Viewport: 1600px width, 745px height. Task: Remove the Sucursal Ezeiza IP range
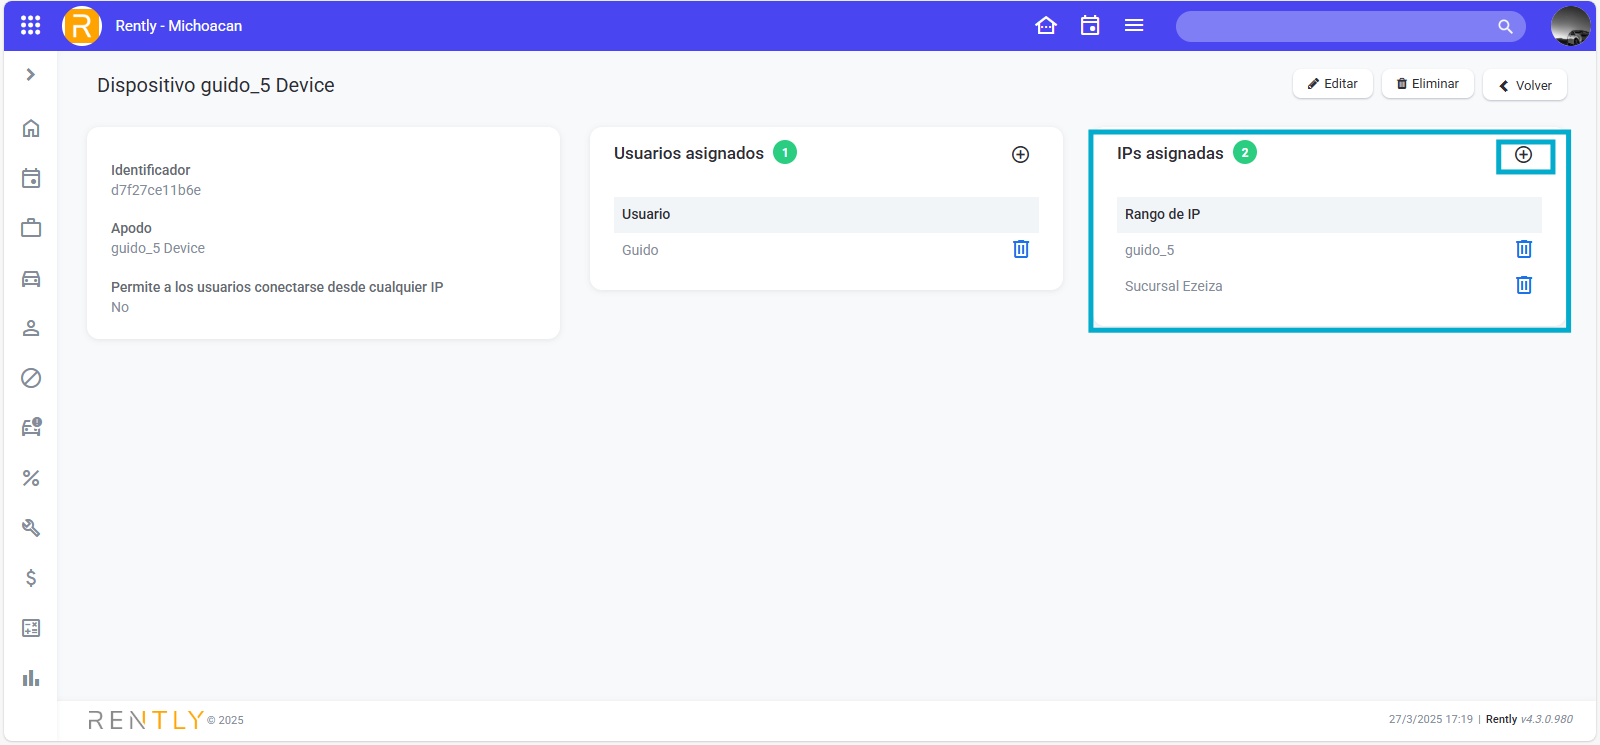pyautogui.click(x=1523, y=285)
